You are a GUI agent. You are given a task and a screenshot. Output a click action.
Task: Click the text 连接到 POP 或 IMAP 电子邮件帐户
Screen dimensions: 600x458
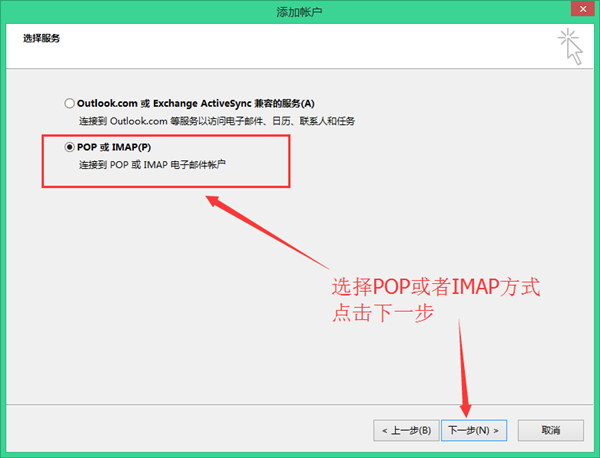(152, 165)
